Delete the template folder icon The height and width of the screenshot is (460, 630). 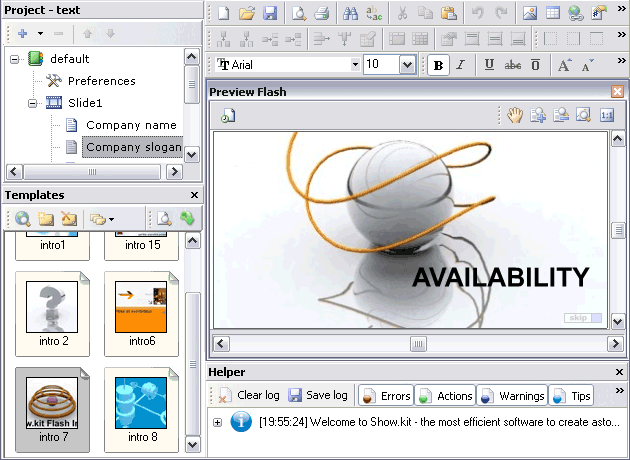click(69, 219)
